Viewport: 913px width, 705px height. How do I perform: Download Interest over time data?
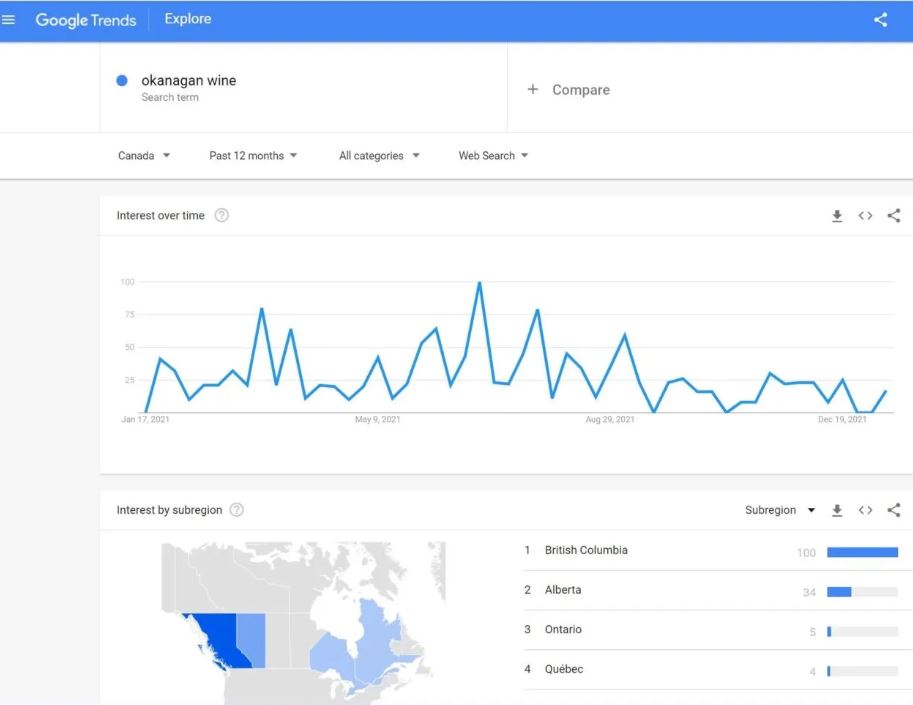tap(837, 216)
